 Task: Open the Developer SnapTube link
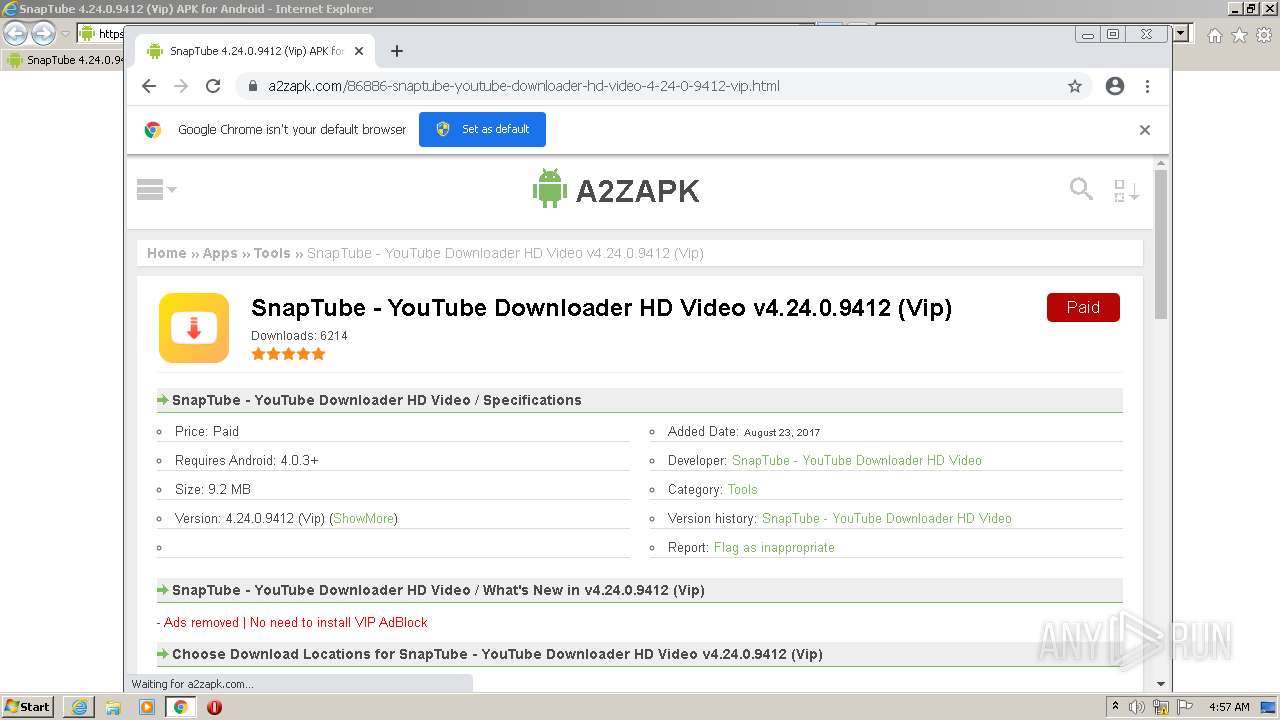pos(857,460)
